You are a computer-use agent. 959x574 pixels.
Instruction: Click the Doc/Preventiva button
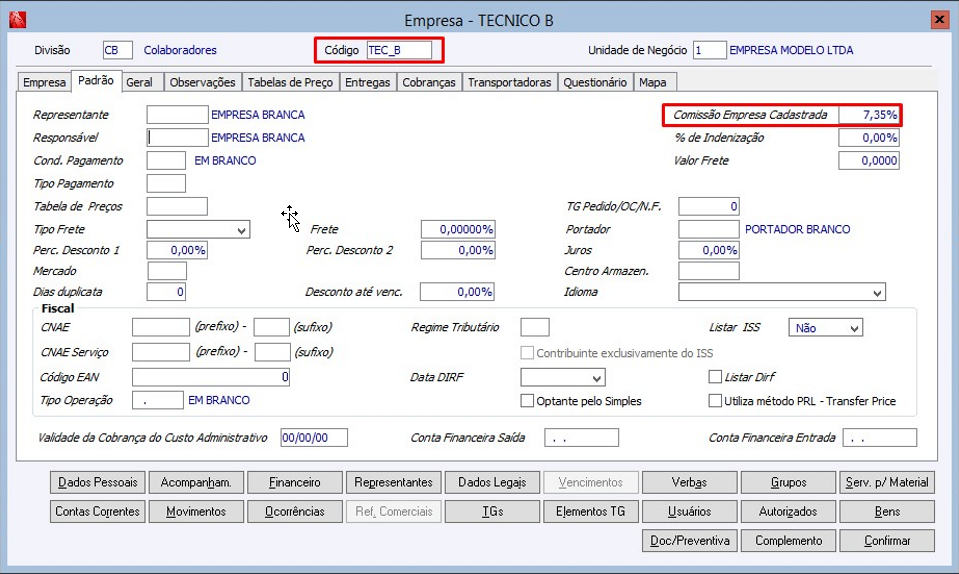pos(690,541)
